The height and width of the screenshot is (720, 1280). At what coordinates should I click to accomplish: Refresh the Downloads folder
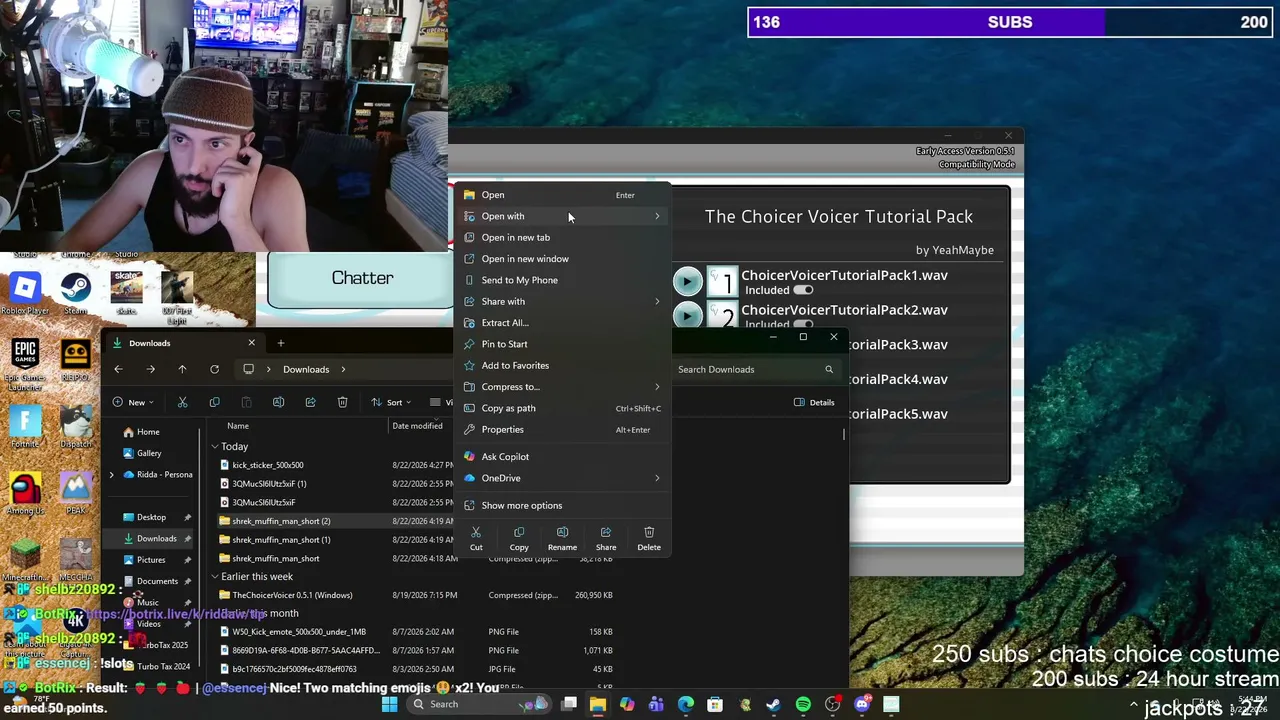[214, 369]
